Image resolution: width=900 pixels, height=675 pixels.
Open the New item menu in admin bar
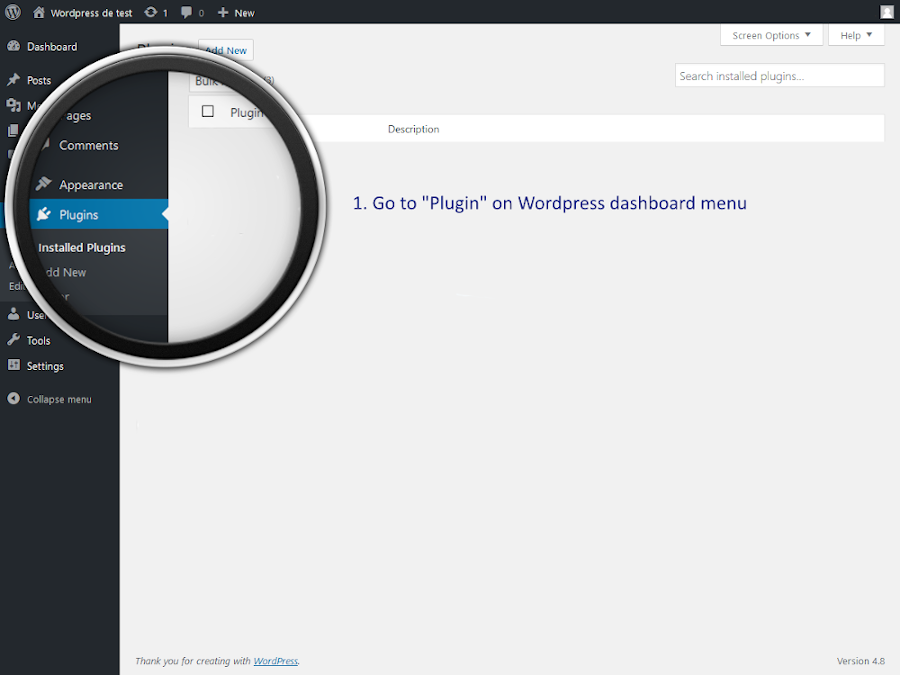coord(235,12)
